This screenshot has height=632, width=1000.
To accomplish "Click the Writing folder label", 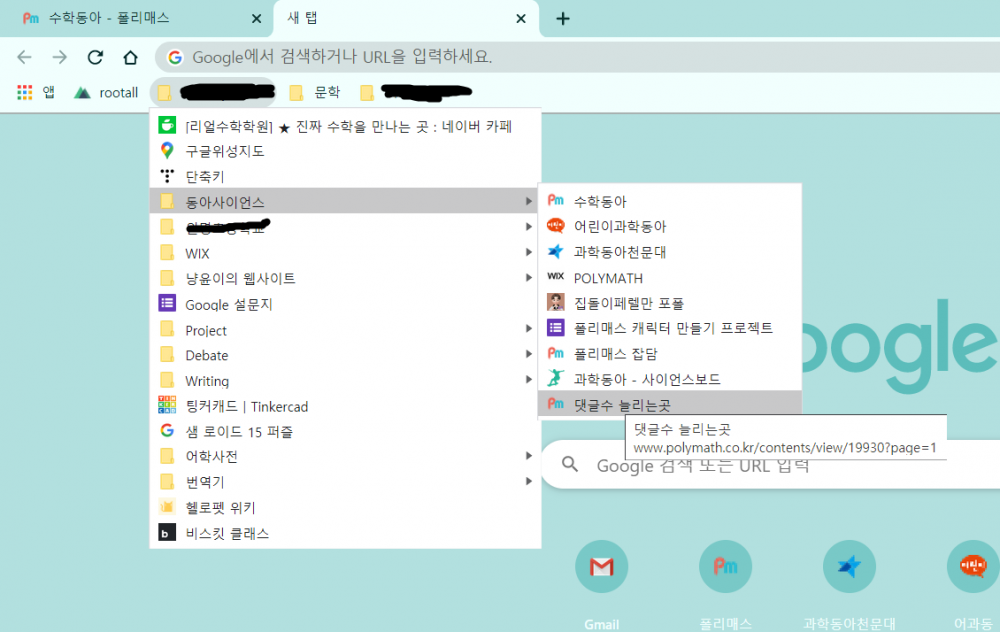I will coord(207,381).
